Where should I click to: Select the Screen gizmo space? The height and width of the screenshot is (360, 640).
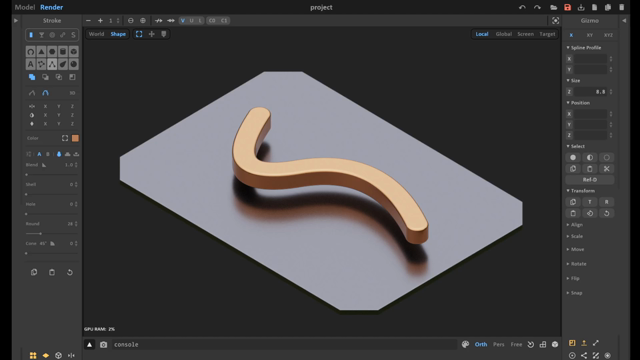(x=525, y=34)
